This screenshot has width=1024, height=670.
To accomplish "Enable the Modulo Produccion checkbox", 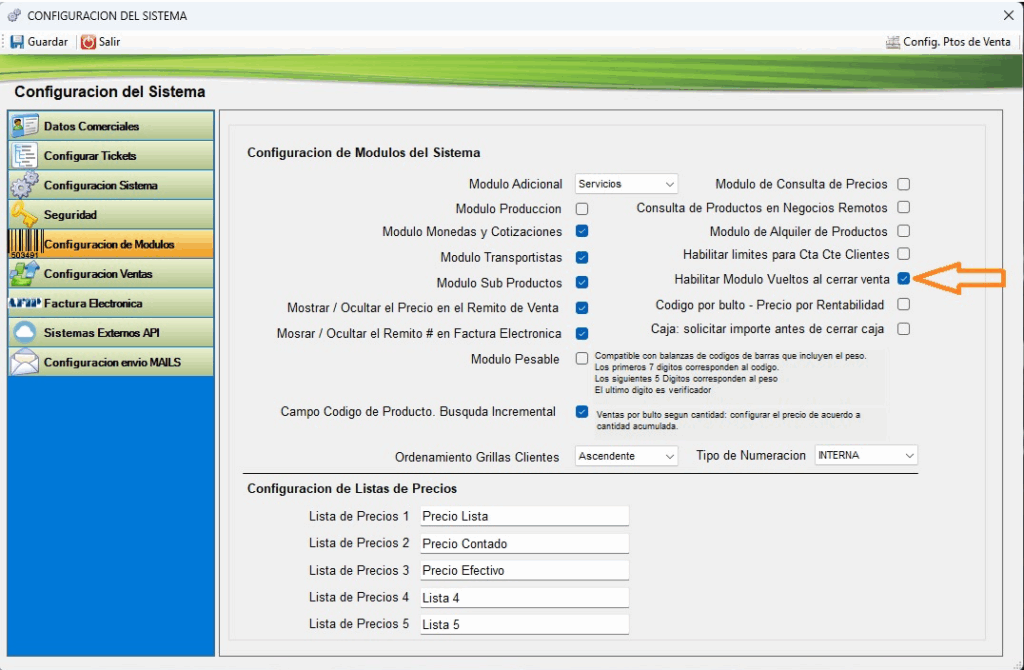I will coord(582,209).
